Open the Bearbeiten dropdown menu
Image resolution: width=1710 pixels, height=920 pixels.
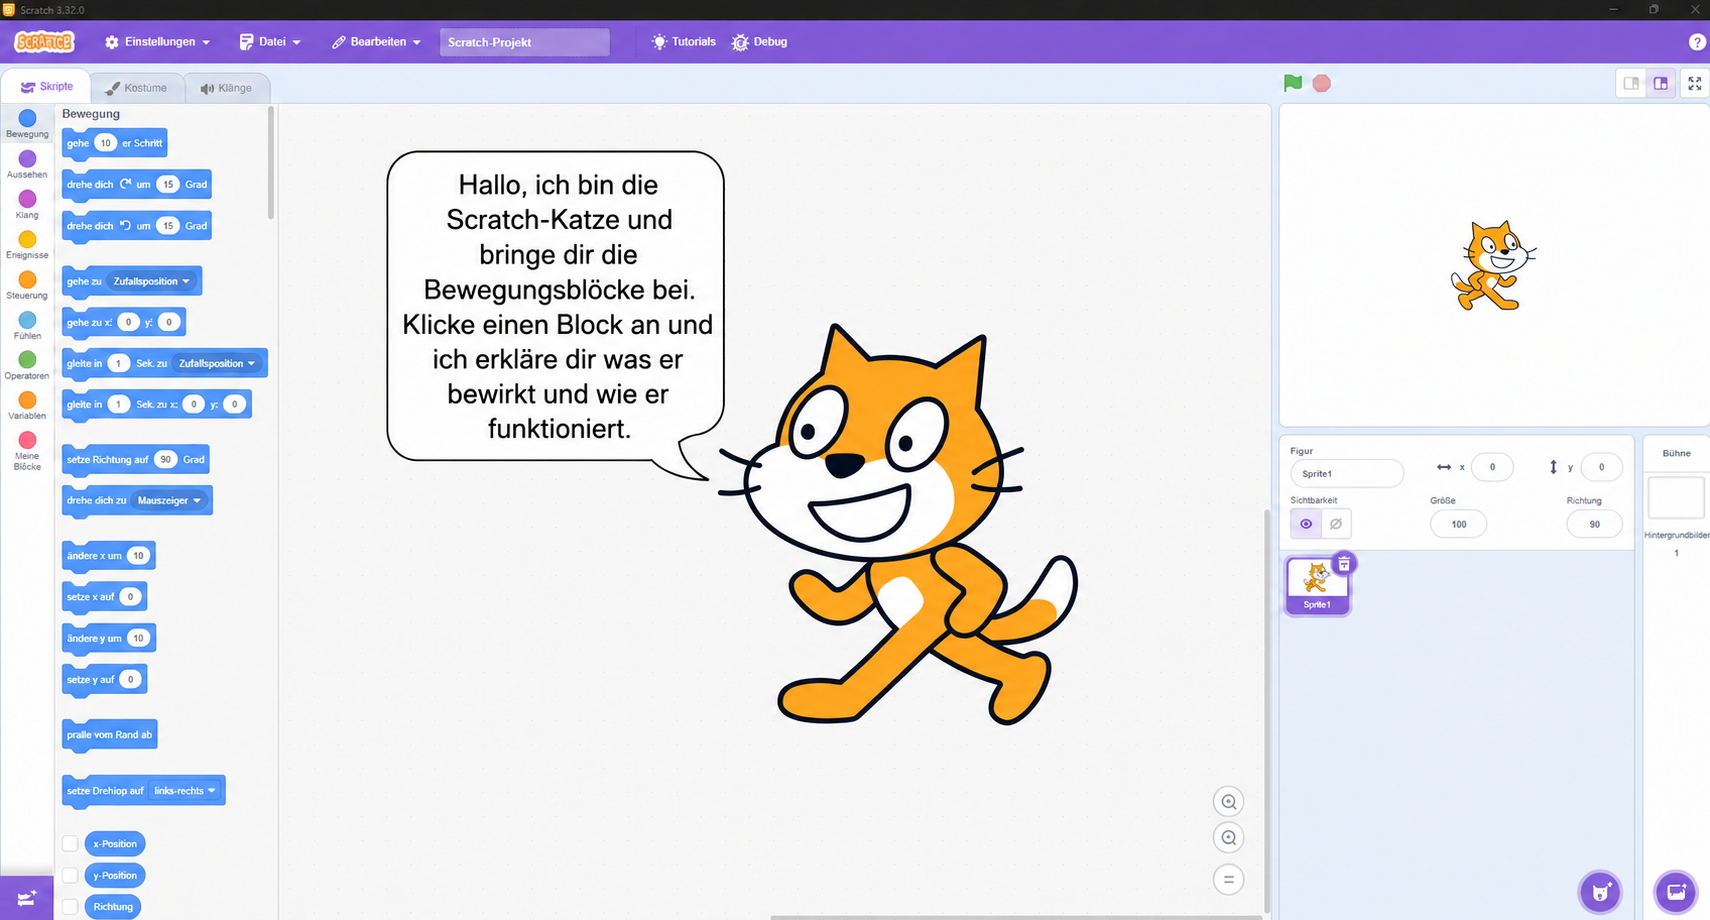coord(377,42)
